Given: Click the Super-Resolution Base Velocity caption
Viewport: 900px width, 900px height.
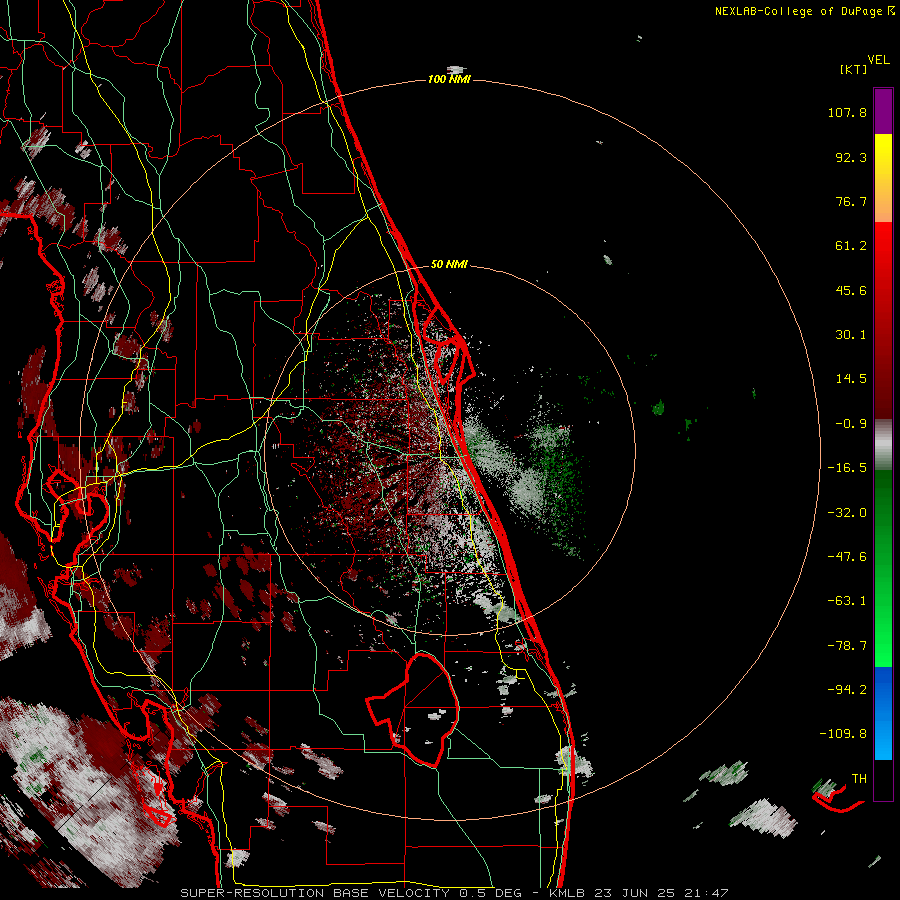Looking at the screenshot, I should pyautogui.click(x=454, y=893).
